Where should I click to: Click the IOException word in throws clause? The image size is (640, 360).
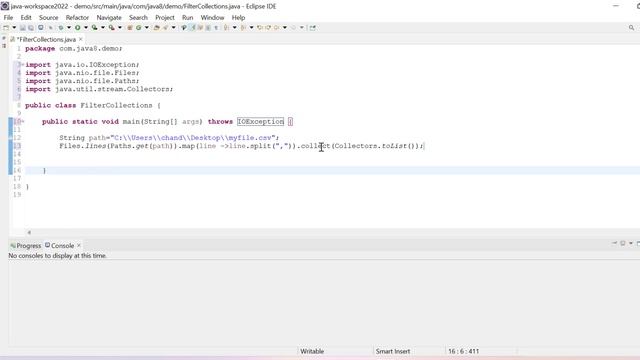(260, 122)
